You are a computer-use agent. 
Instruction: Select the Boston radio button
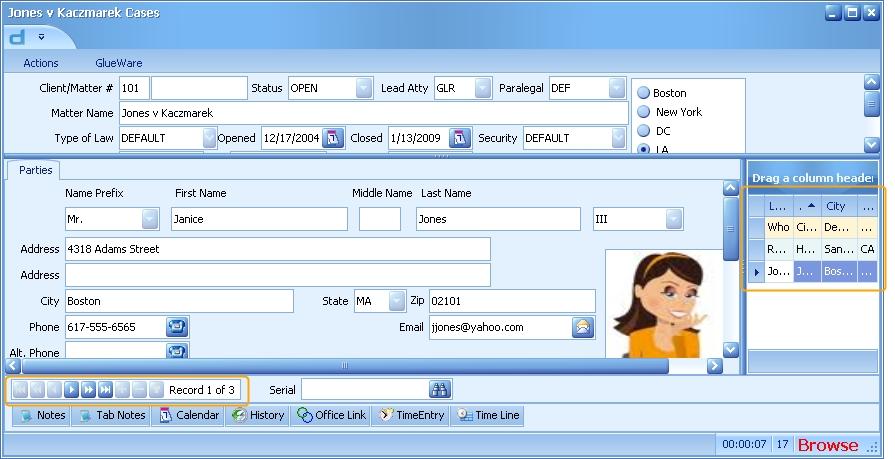pos(644,92)
